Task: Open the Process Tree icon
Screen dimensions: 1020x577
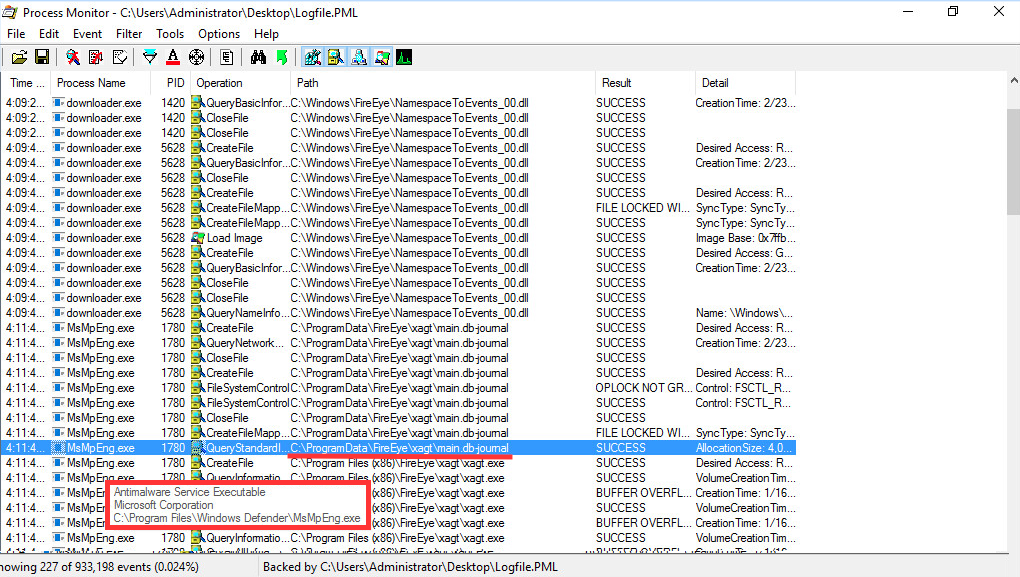Action: (227, 57)
